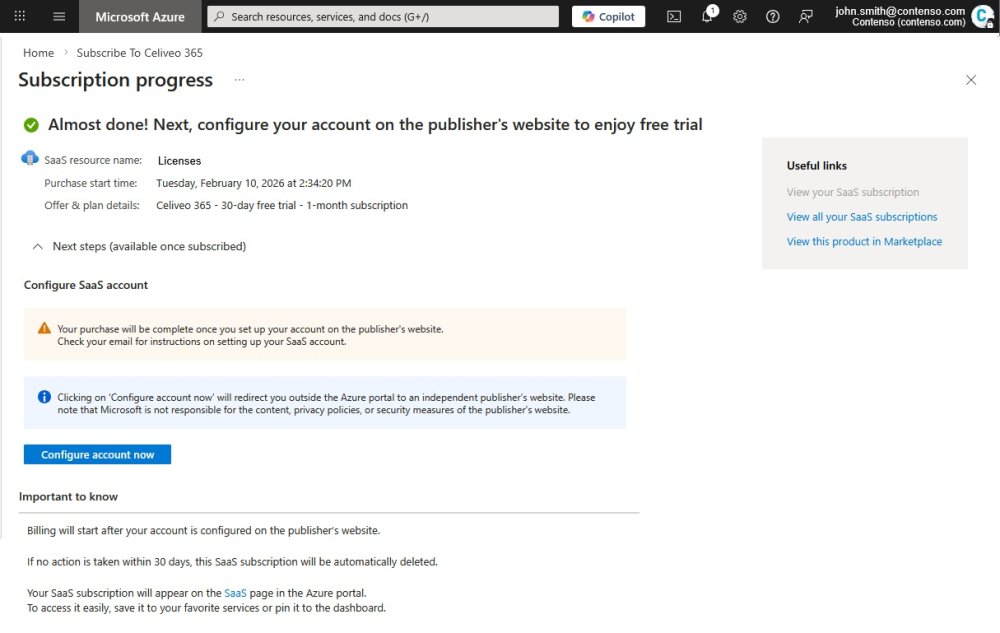Click the Important to know heading
This screenshot has width=1000, height=633.
pyautogui.click(x=68, y=497)
